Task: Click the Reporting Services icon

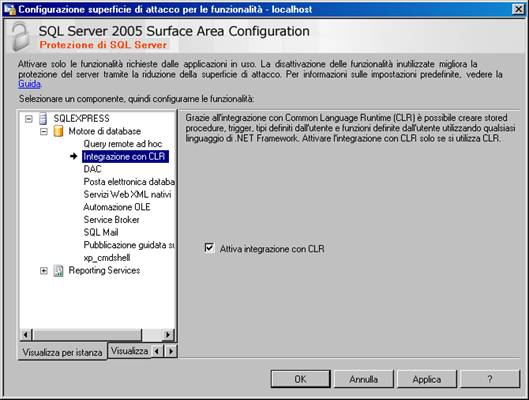Action: (x=58, y=270)
